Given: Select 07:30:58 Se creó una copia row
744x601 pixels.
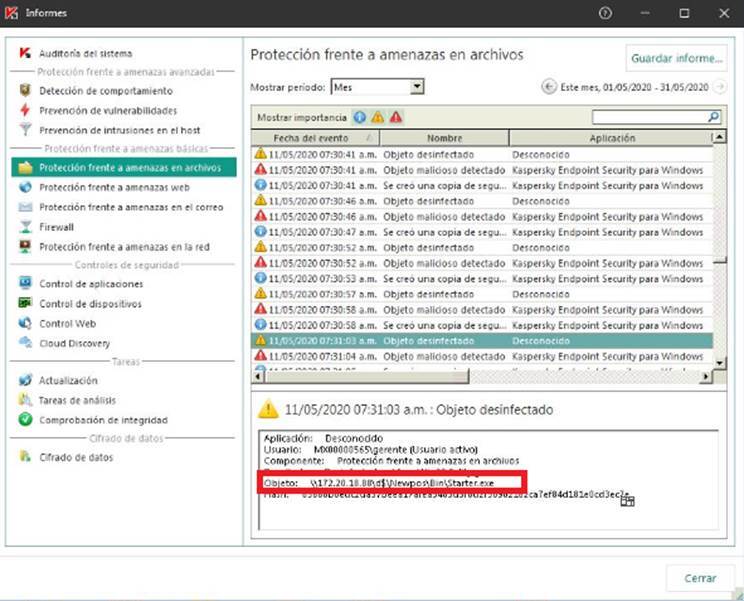Looking at the screenshot, I should [x=482, y=325].
